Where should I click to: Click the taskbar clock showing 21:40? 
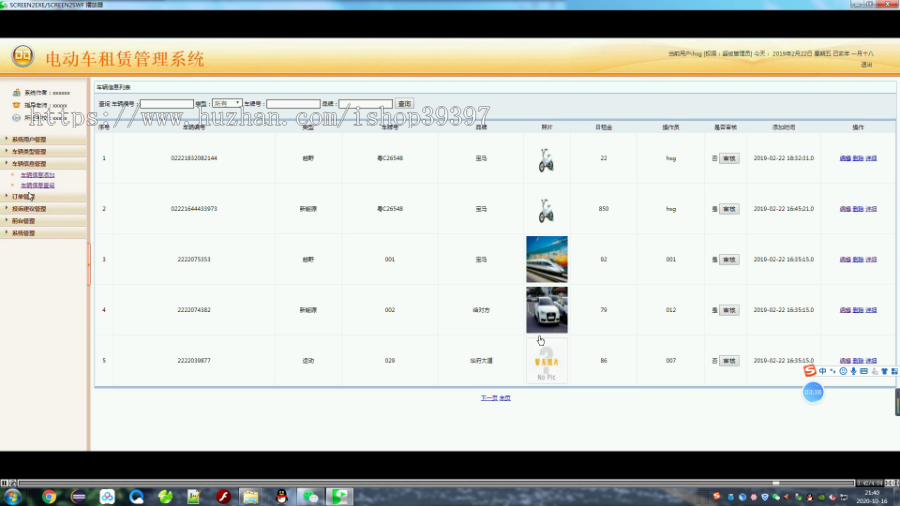[872, 497]
